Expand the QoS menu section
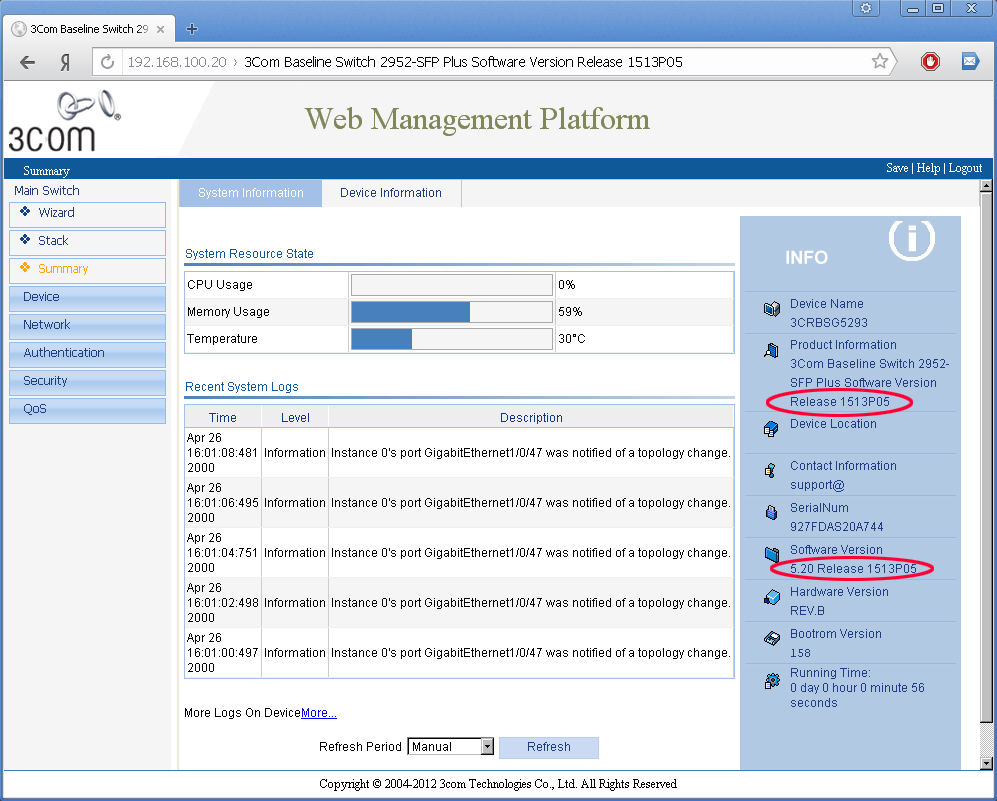Image resolution: width=997 pixels, height=801 pixels. [x=88, y=409]
